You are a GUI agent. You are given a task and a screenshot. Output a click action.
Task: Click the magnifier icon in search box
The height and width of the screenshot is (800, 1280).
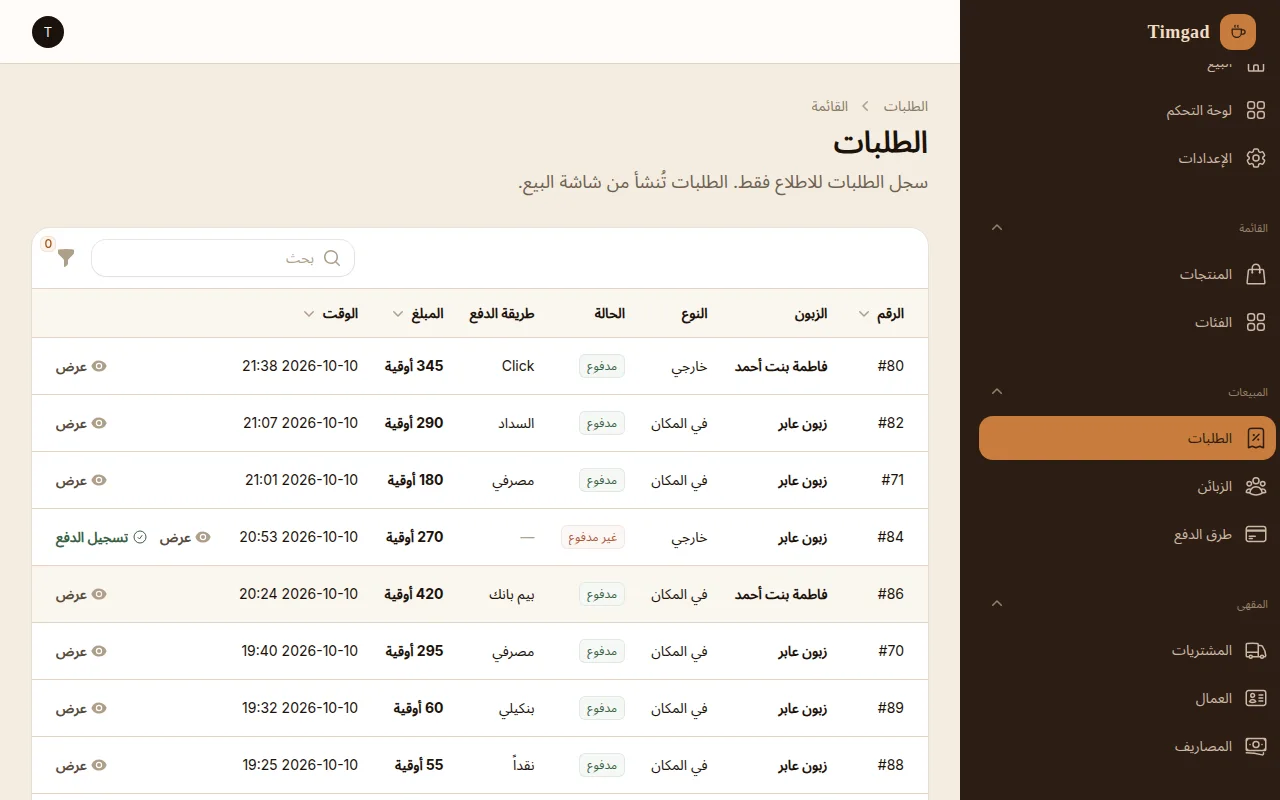(332, 258)
